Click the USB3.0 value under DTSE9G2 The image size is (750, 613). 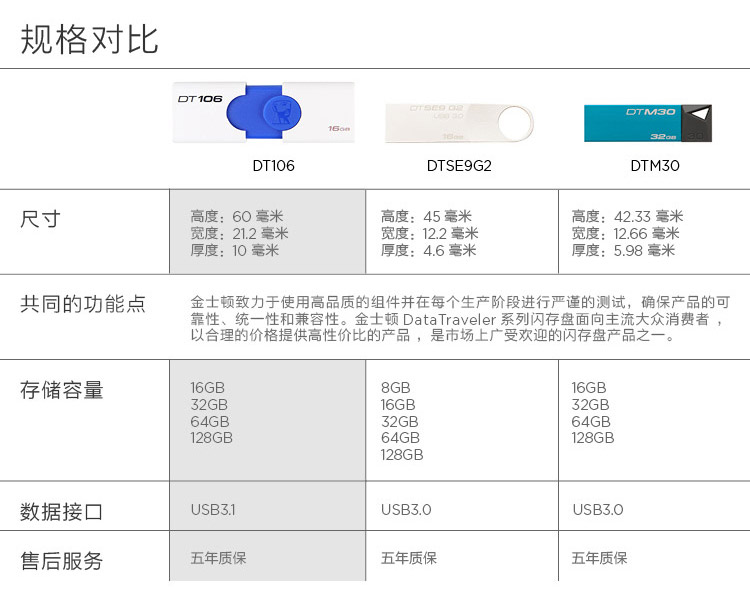coord(406,510)
